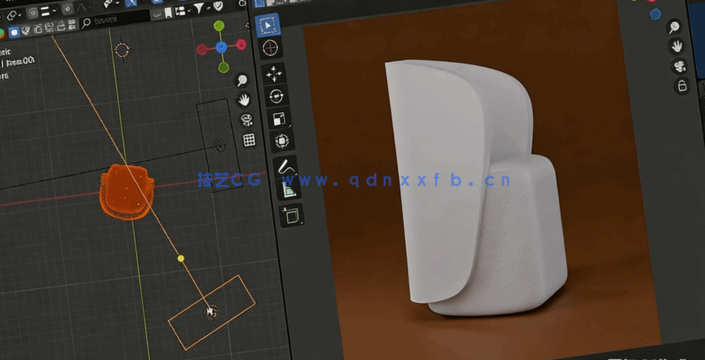This screenshot has width=705, height=360.
Task: Select the Add Cube tool
Action: click(x=291, y=216)
